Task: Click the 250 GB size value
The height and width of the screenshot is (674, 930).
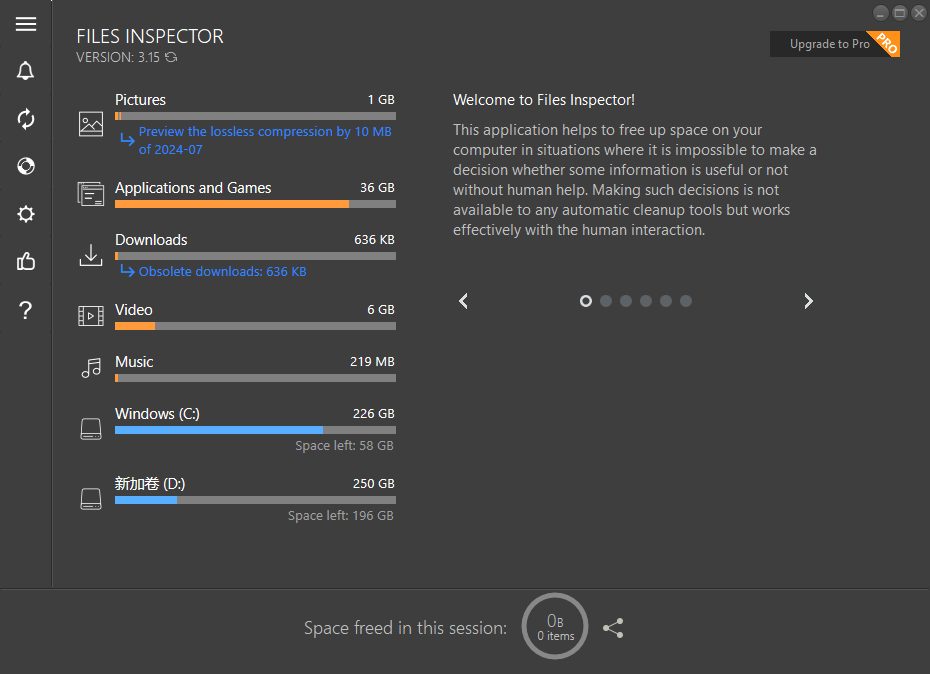Action: (x=374, y=484)
